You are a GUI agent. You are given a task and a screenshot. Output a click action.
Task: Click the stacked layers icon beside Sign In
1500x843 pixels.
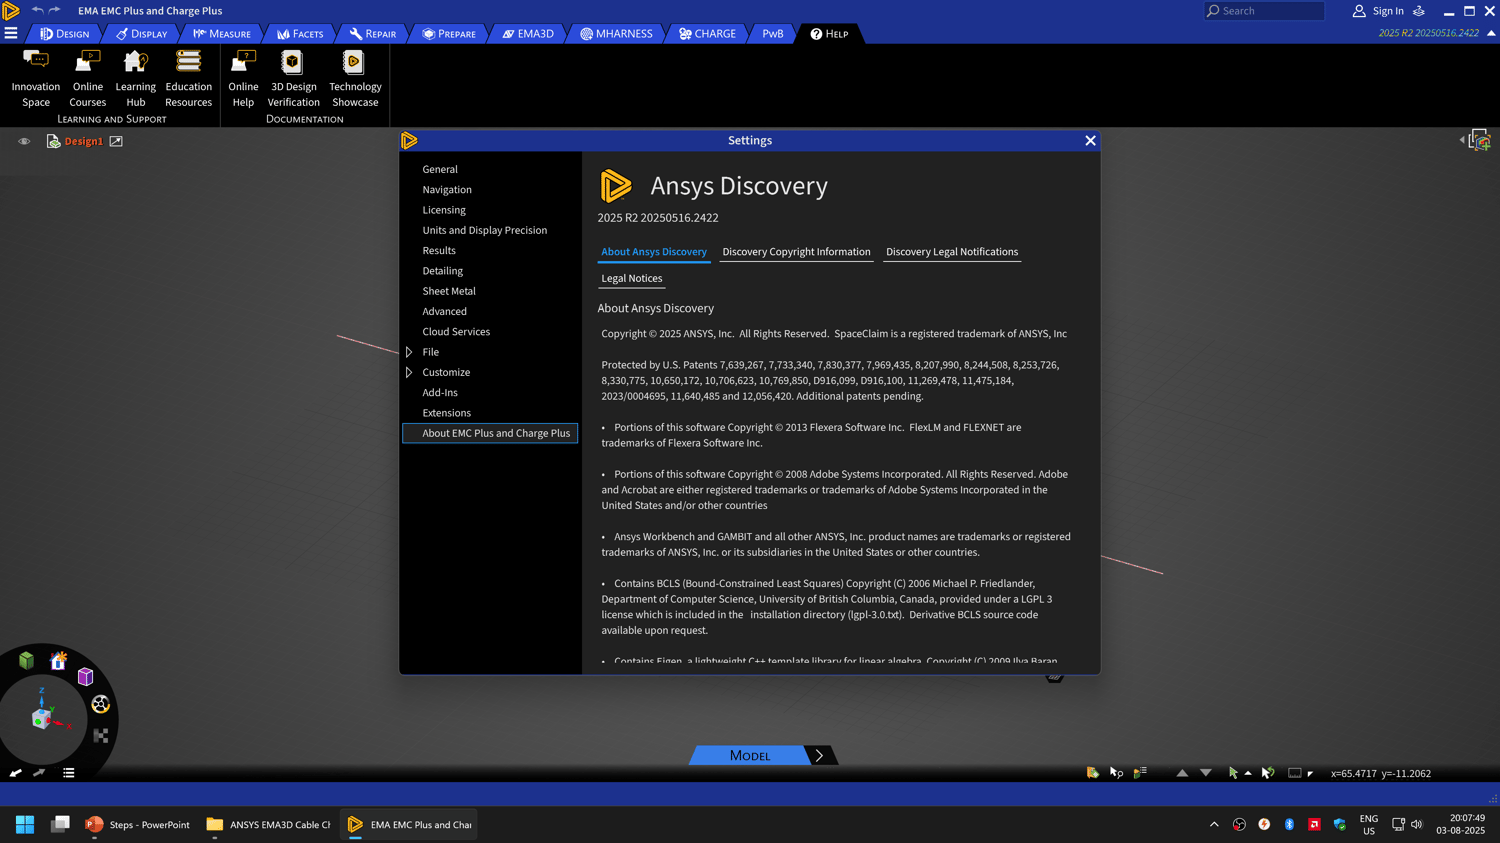click(x=1419, y=11)
